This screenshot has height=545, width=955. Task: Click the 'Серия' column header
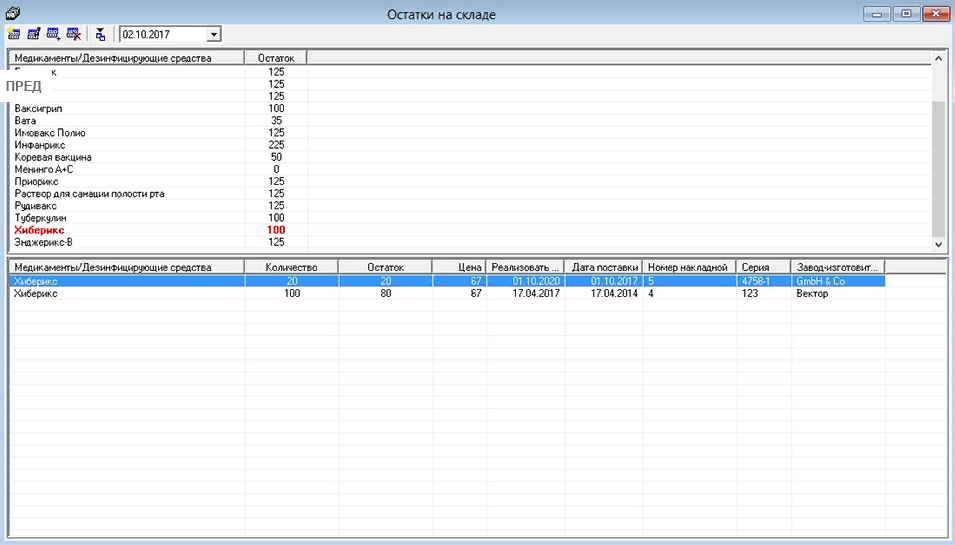coord(763,267)
